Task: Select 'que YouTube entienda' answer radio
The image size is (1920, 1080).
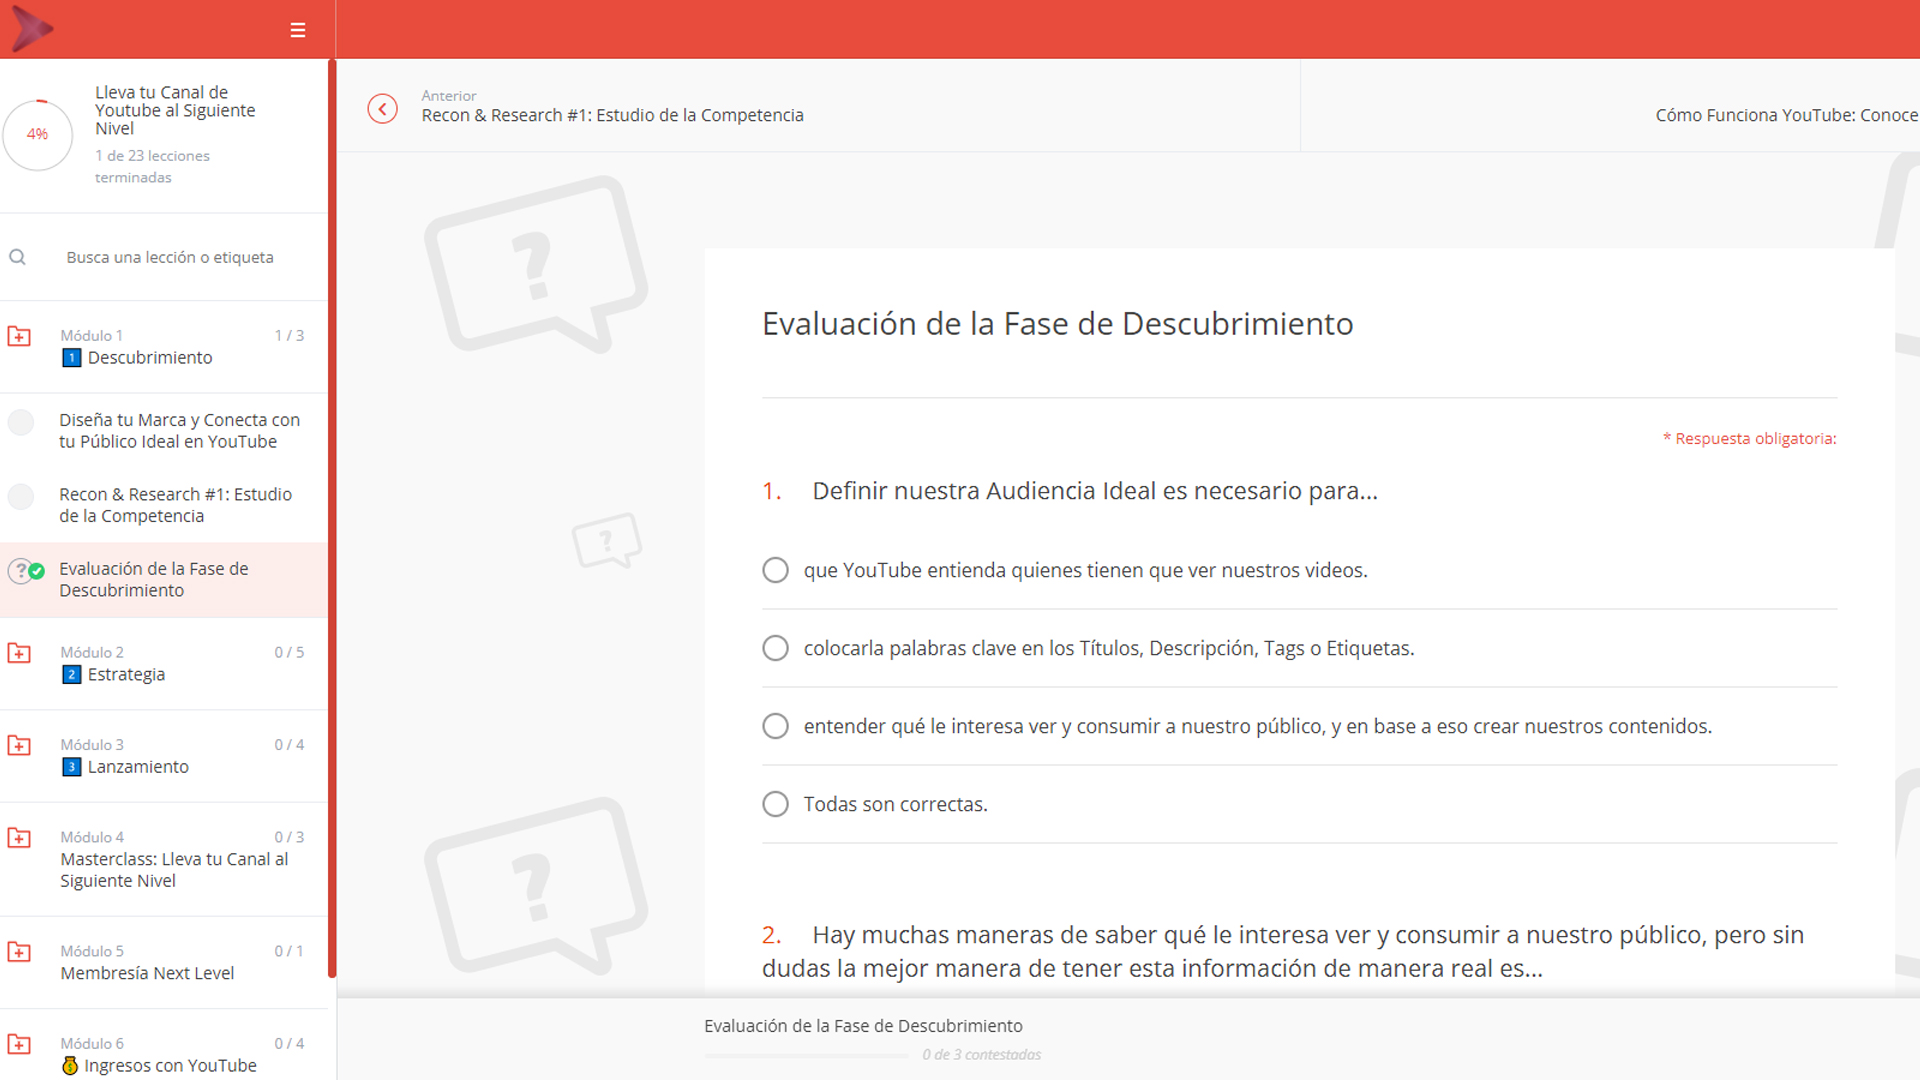Action: point(775,570)
